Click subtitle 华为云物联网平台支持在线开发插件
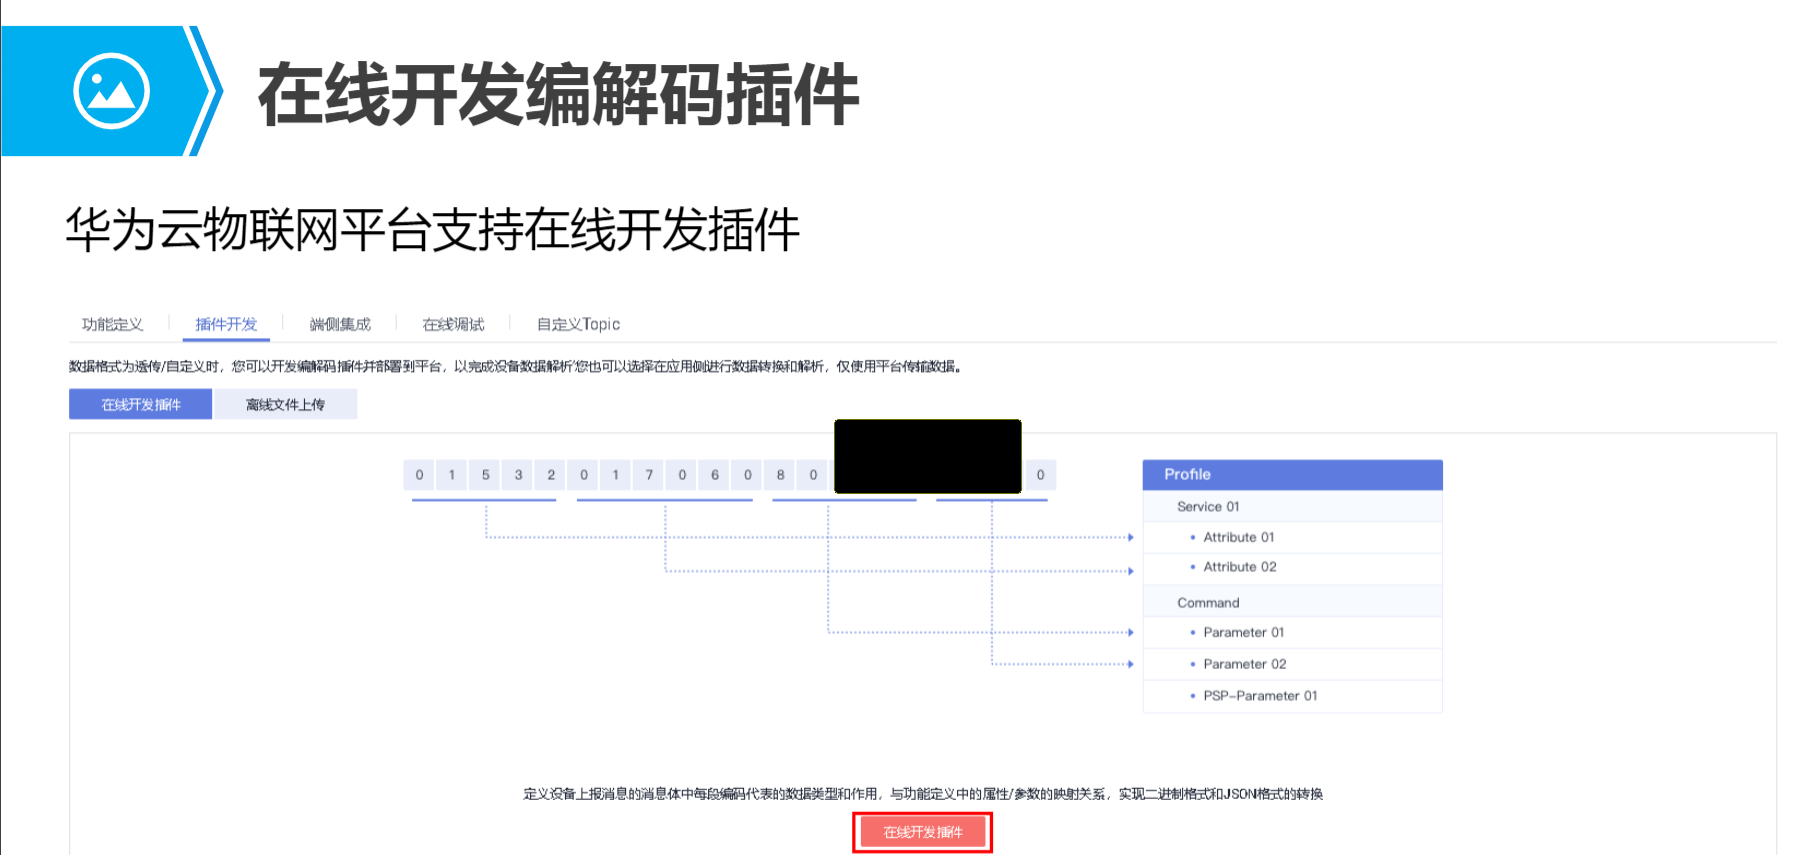Image resolution: width=1814 pixels, height=855 pixels. tap(432, 230)
